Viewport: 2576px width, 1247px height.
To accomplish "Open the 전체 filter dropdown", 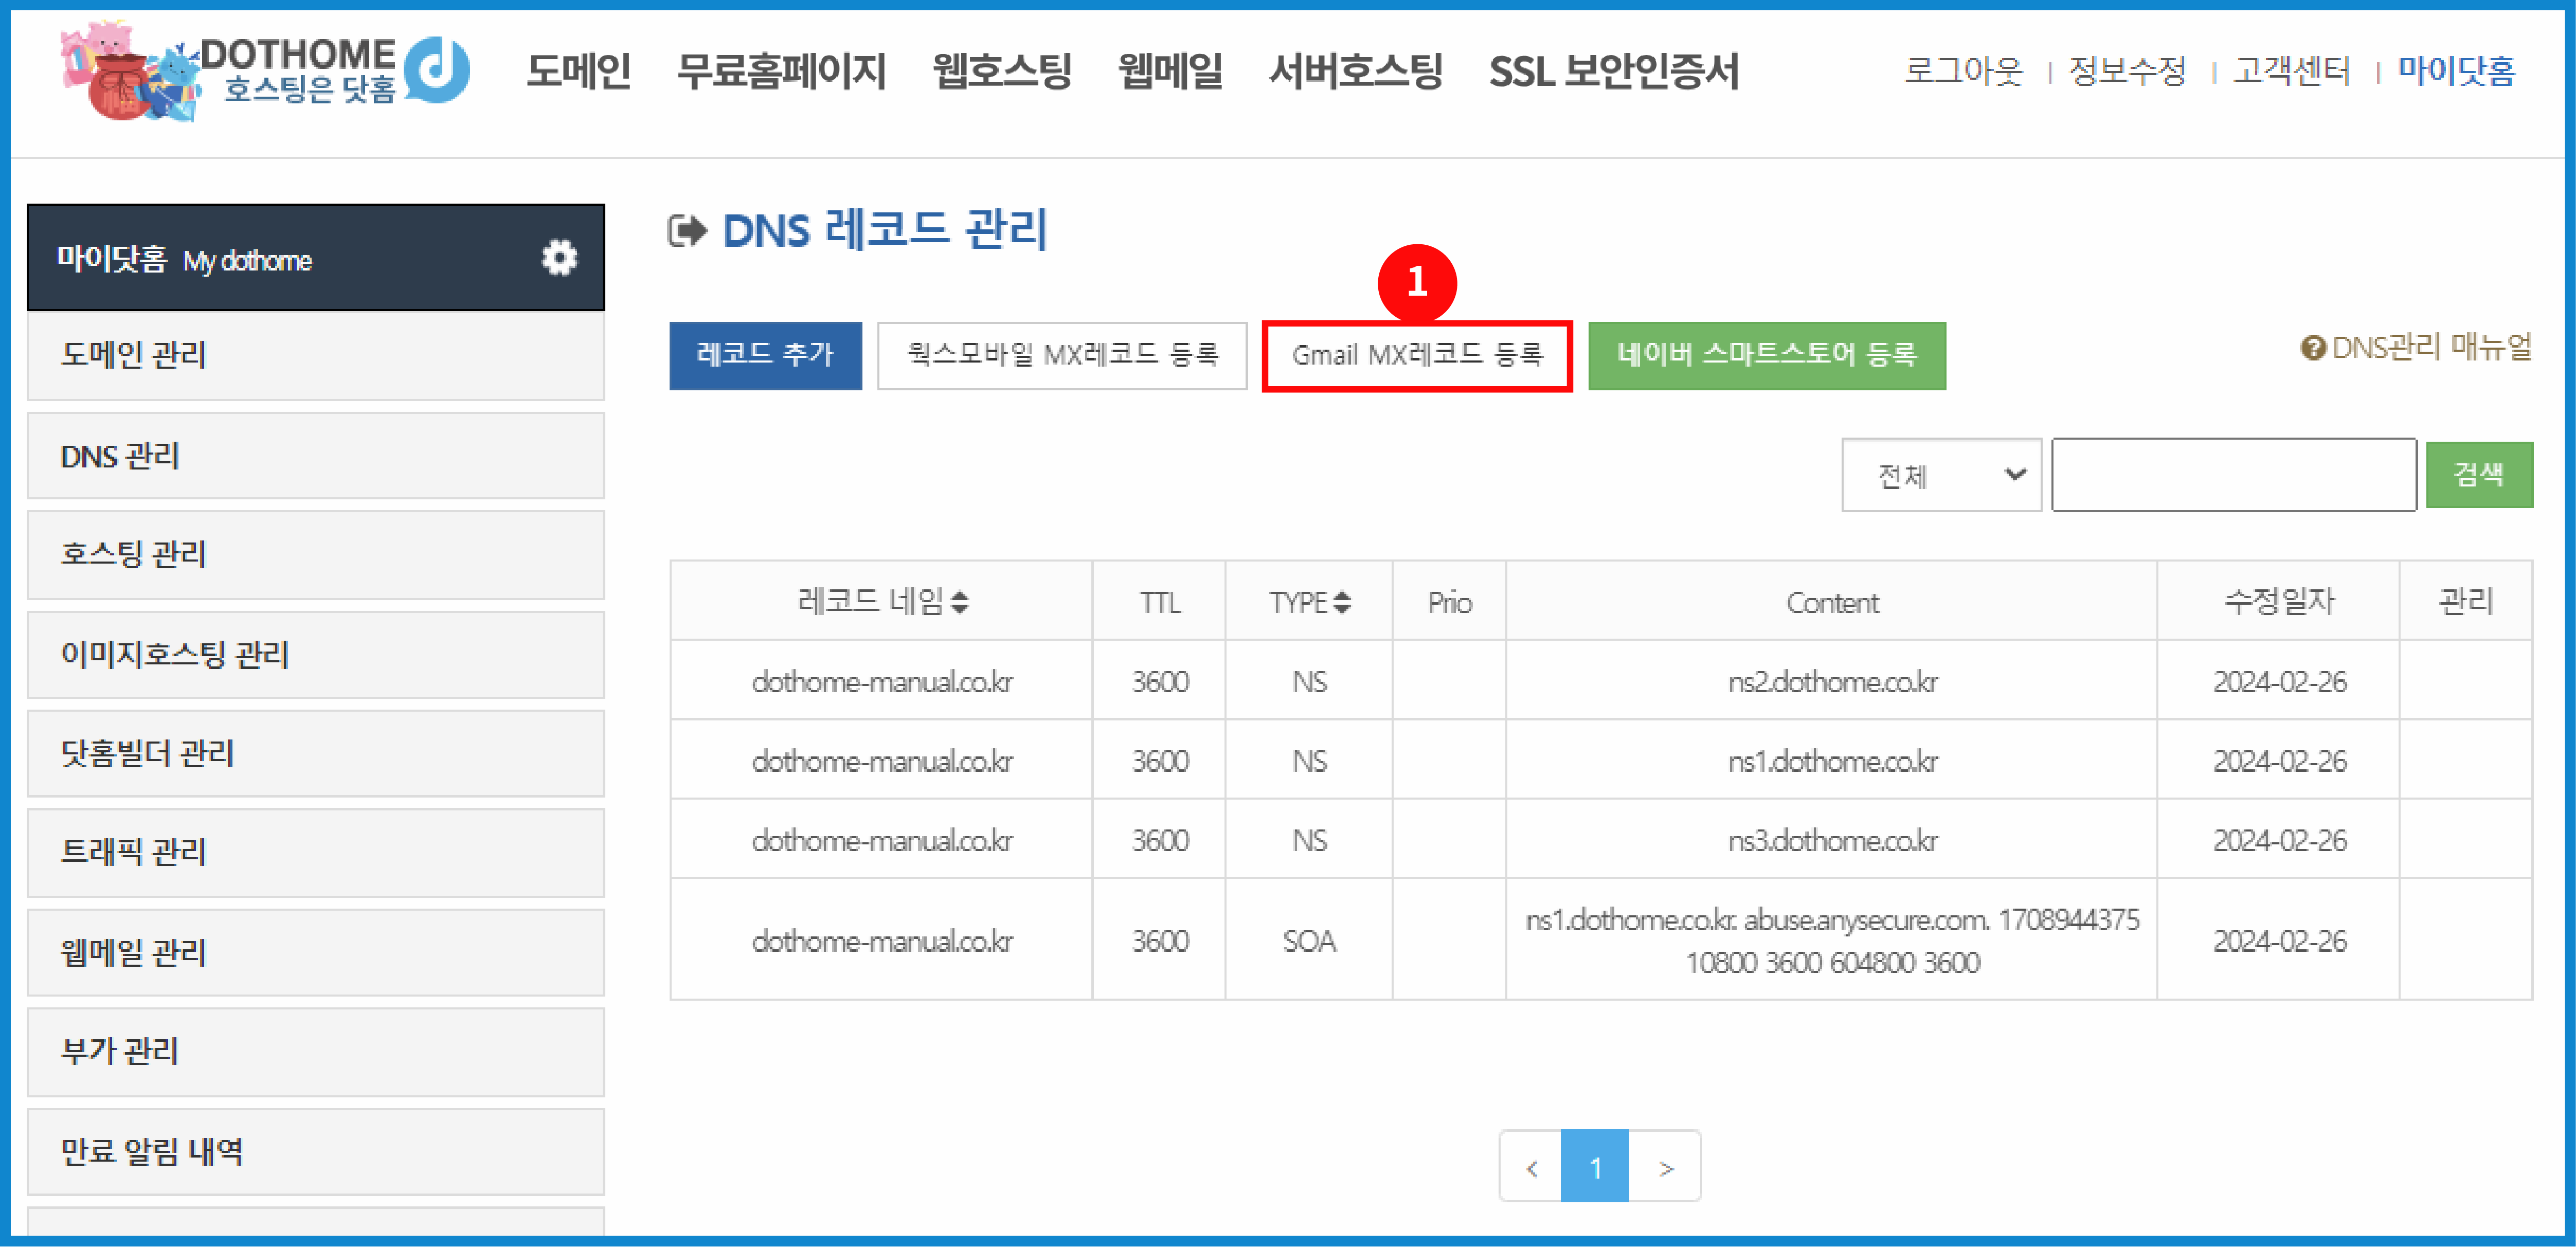I will [1940, 475].
